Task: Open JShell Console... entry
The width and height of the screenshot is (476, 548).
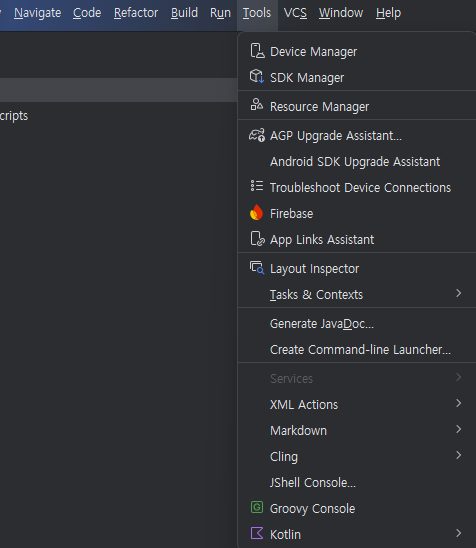Action: [313, 483]
